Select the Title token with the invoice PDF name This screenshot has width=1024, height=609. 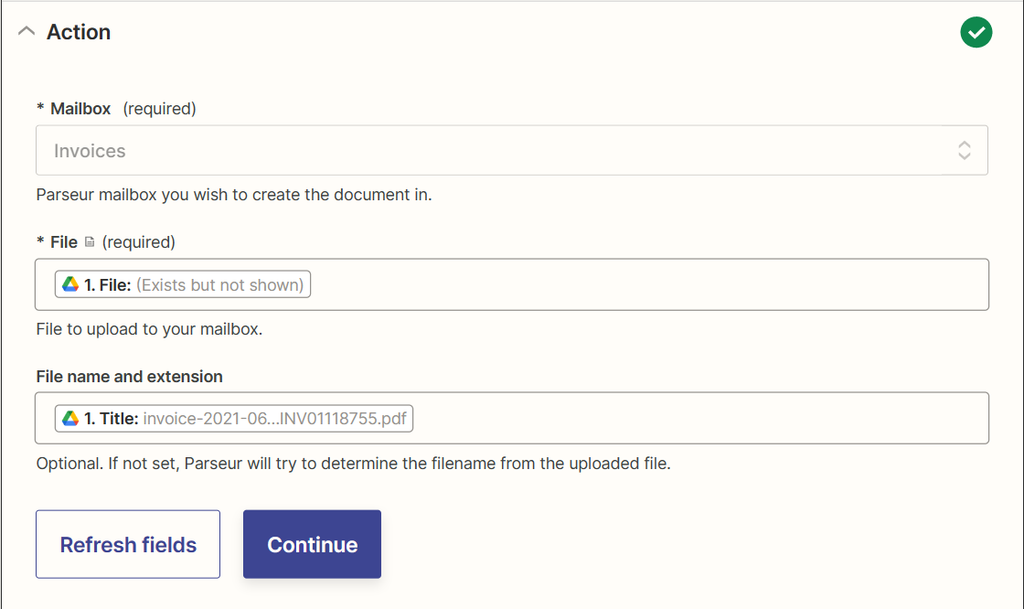pyautogui.click(x=235, y=418)
